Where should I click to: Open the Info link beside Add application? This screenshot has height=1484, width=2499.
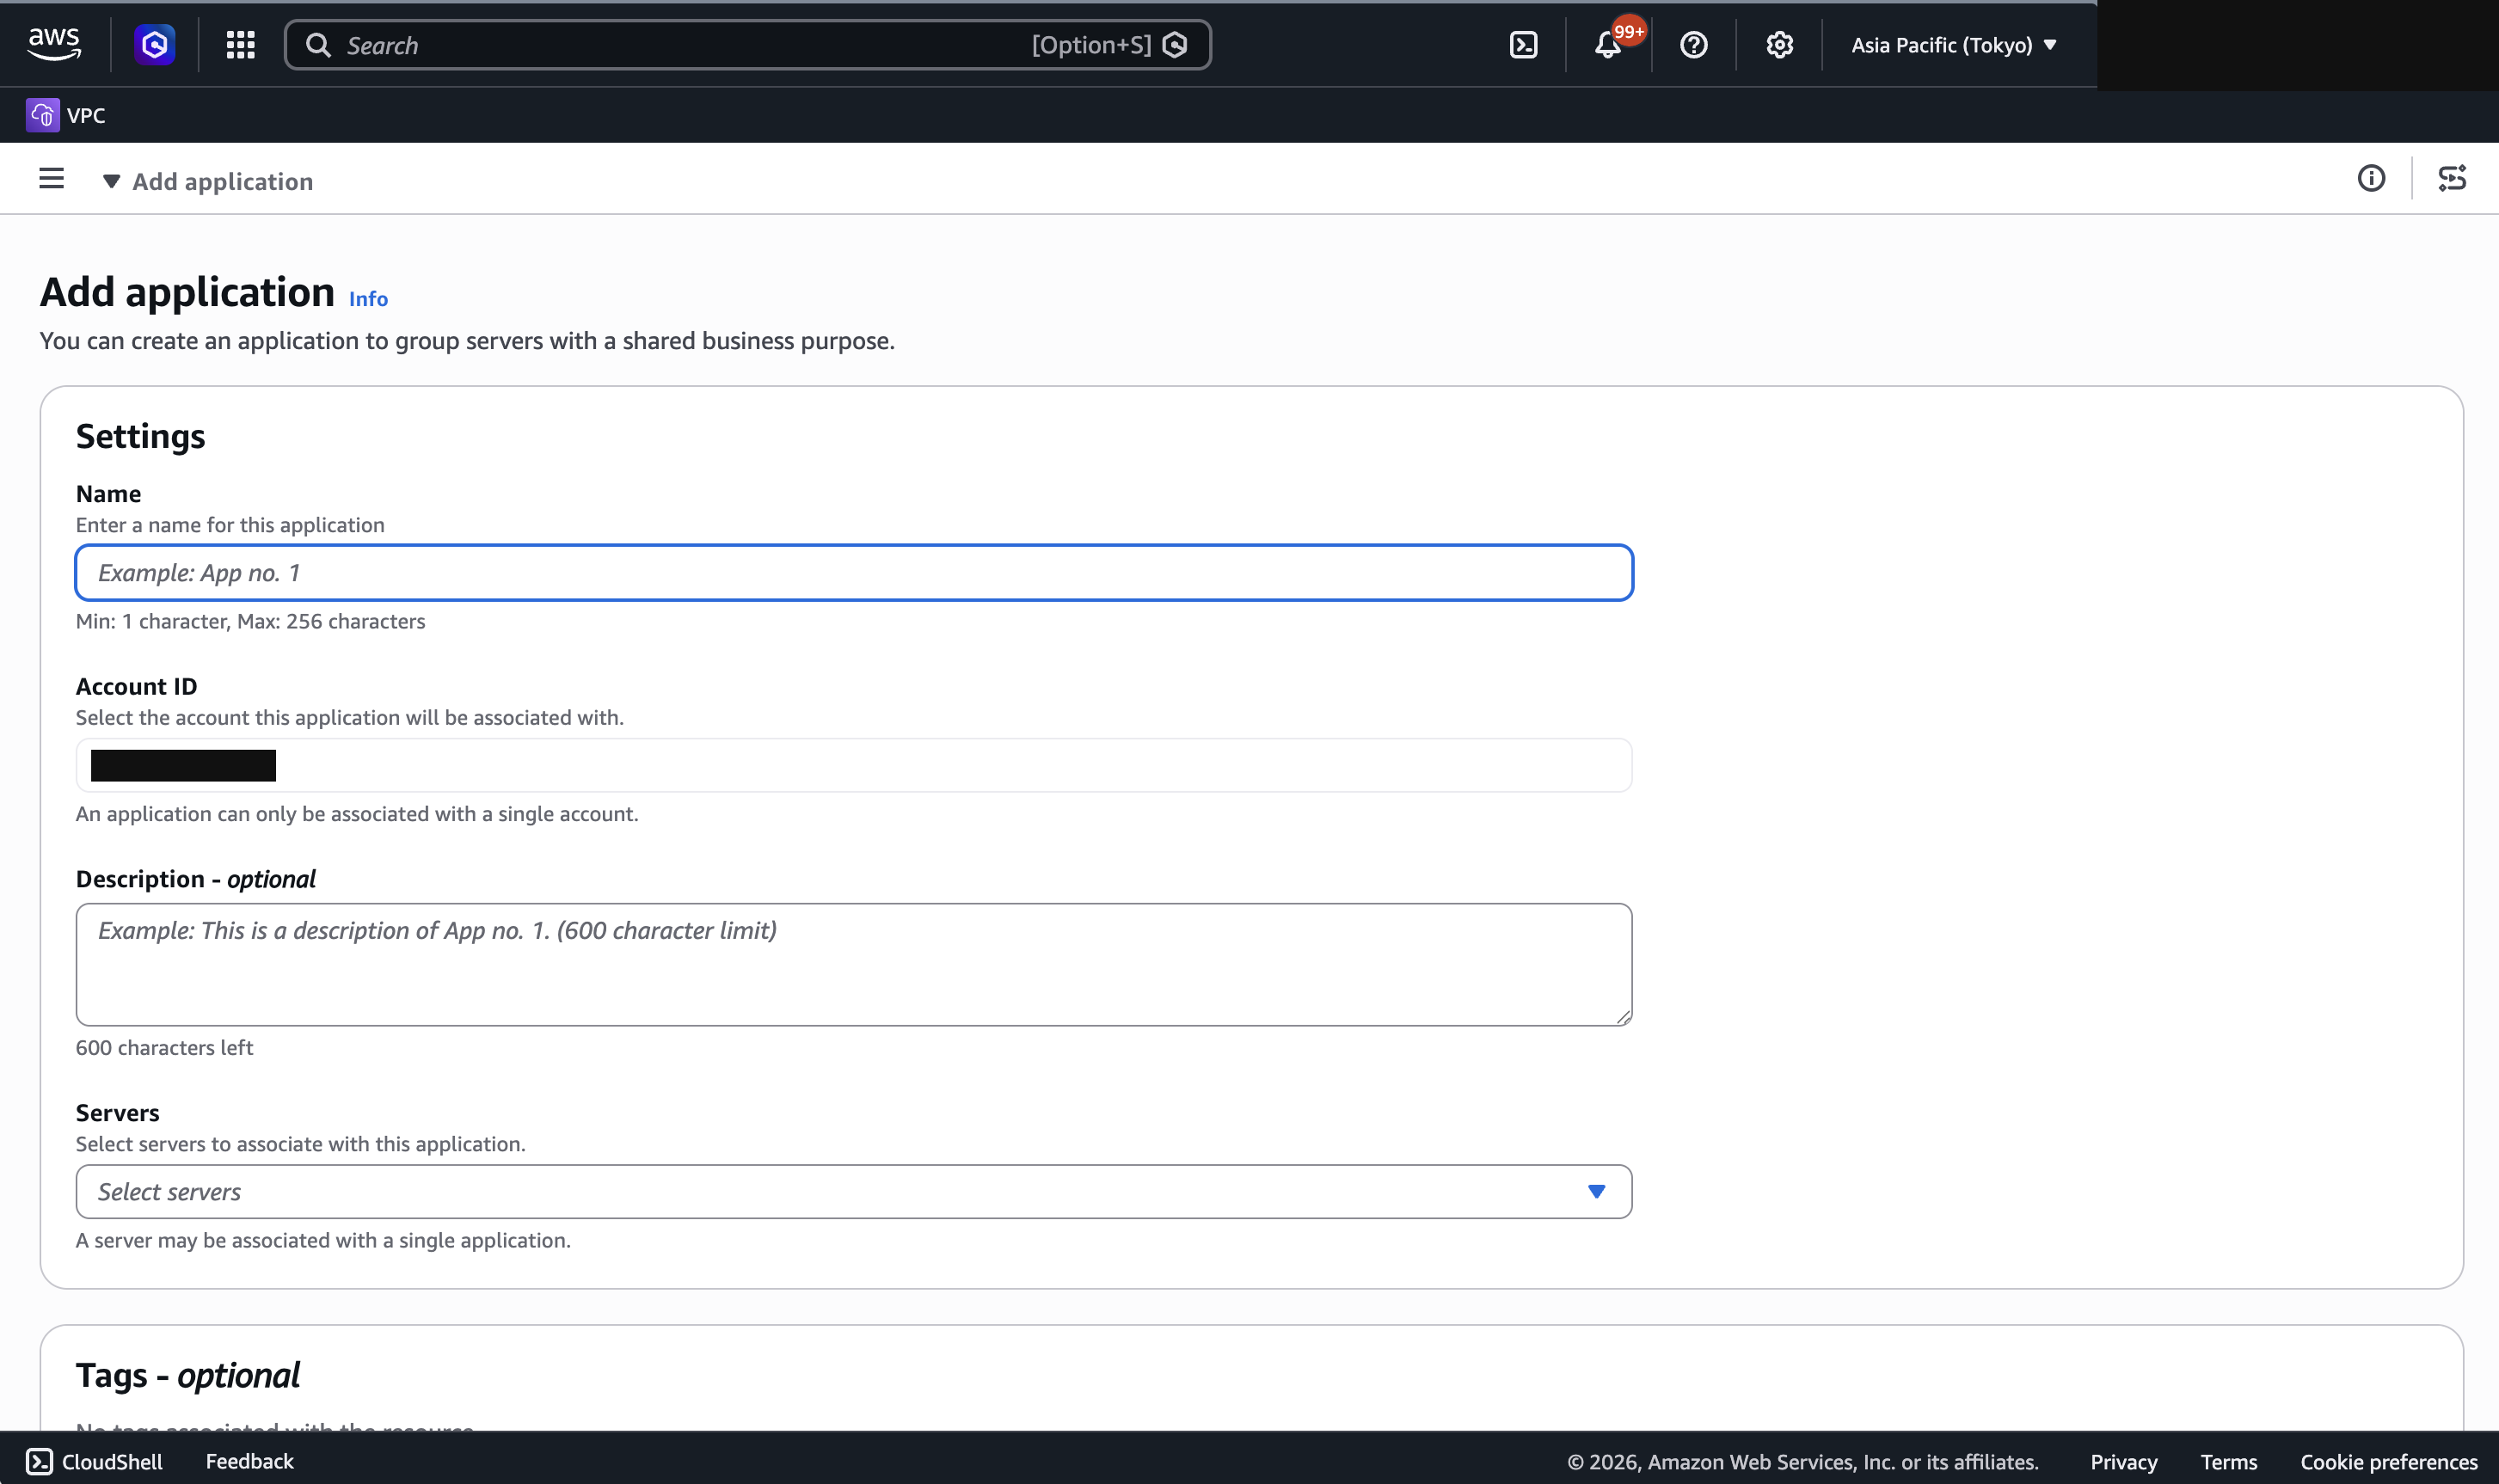click(368, 298)
